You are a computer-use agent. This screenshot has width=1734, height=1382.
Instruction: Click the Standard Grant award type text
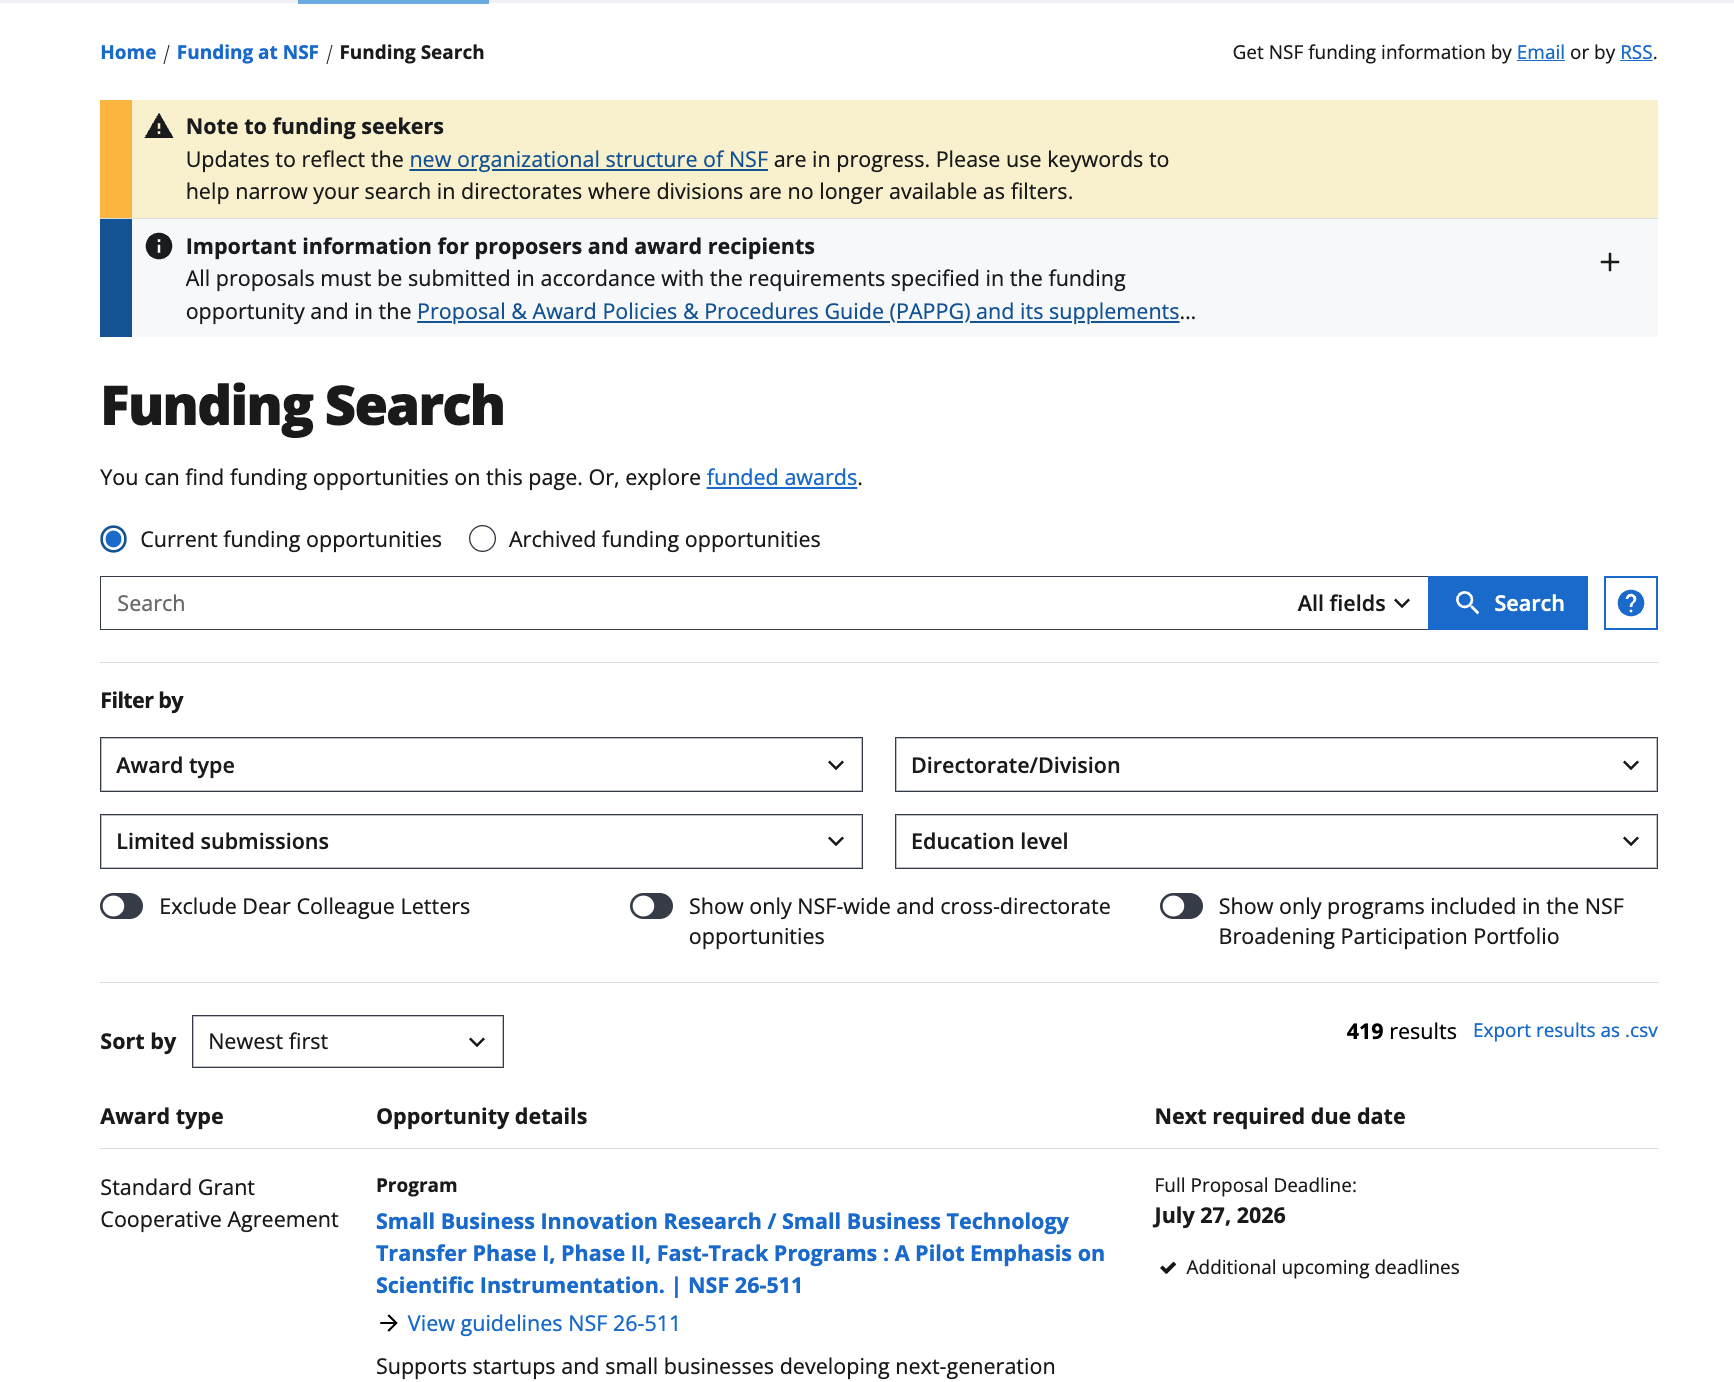[177, 1187]
